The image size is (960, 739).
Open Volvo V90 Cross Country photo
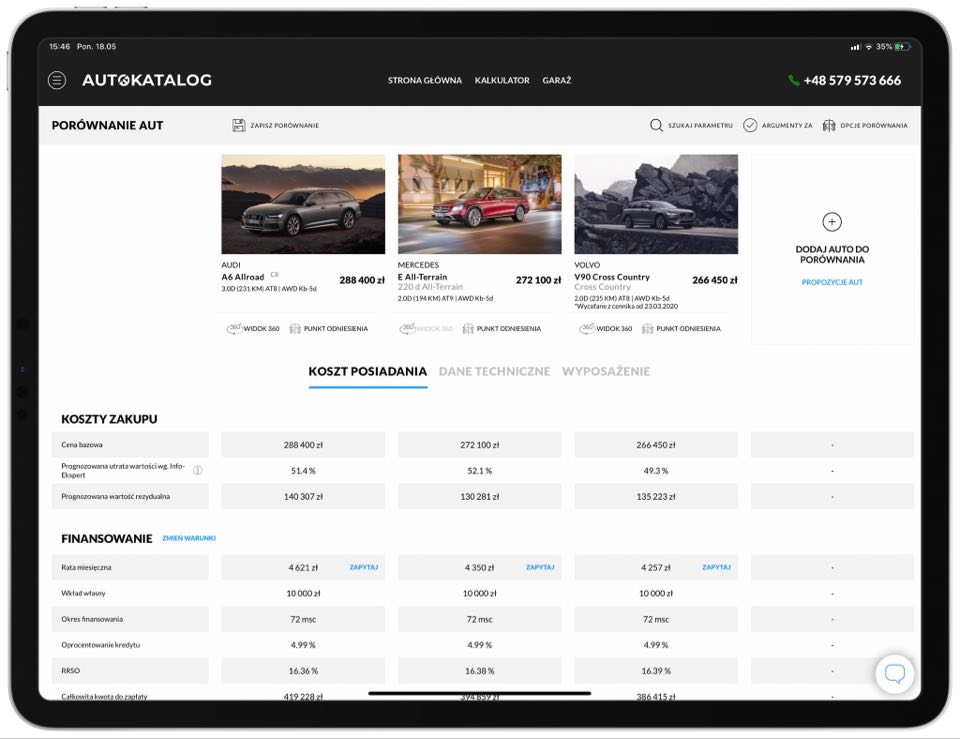point(656,204)
